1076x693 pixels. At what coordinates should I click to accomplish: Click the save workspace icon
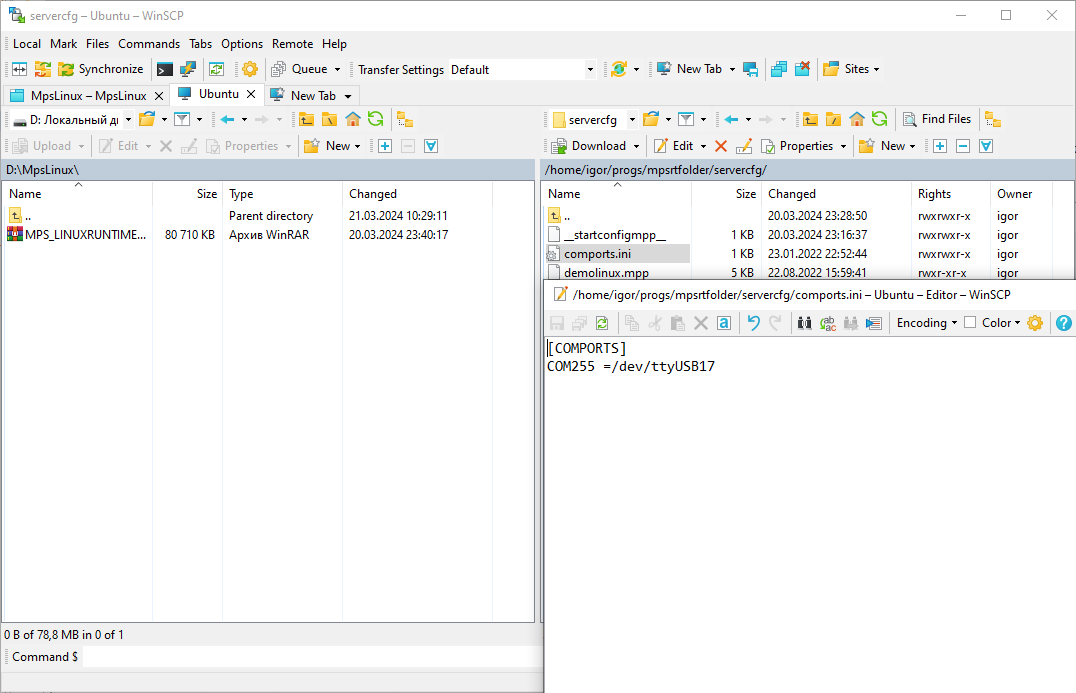pos(751,69)
